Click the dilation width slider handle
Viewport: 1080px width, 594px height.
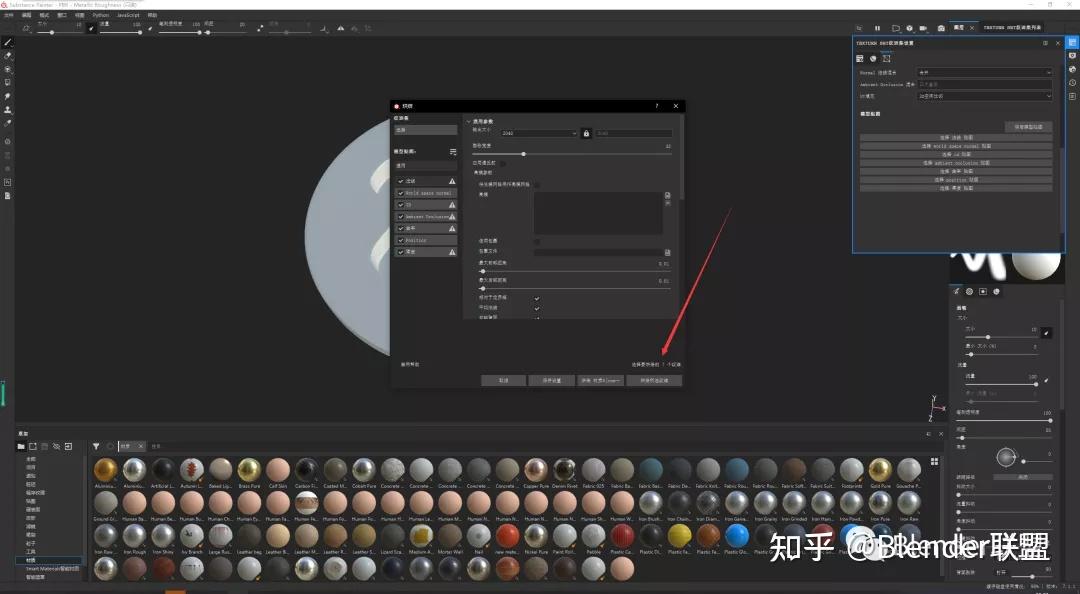point(523,154)
